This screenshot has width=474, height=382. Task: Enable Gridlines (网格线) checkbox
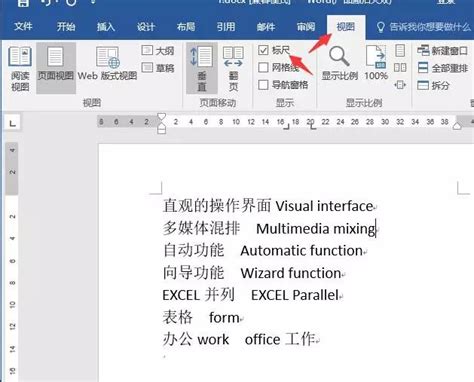point(263,67)
